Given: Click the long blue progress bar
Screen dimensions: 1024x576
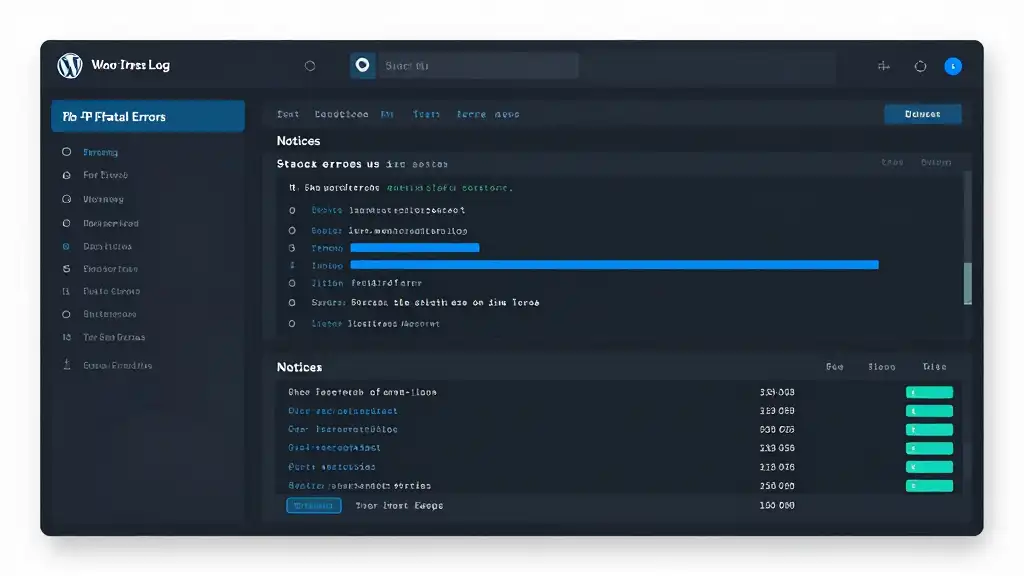Looking at the screenshot, I should coord(615,264).
